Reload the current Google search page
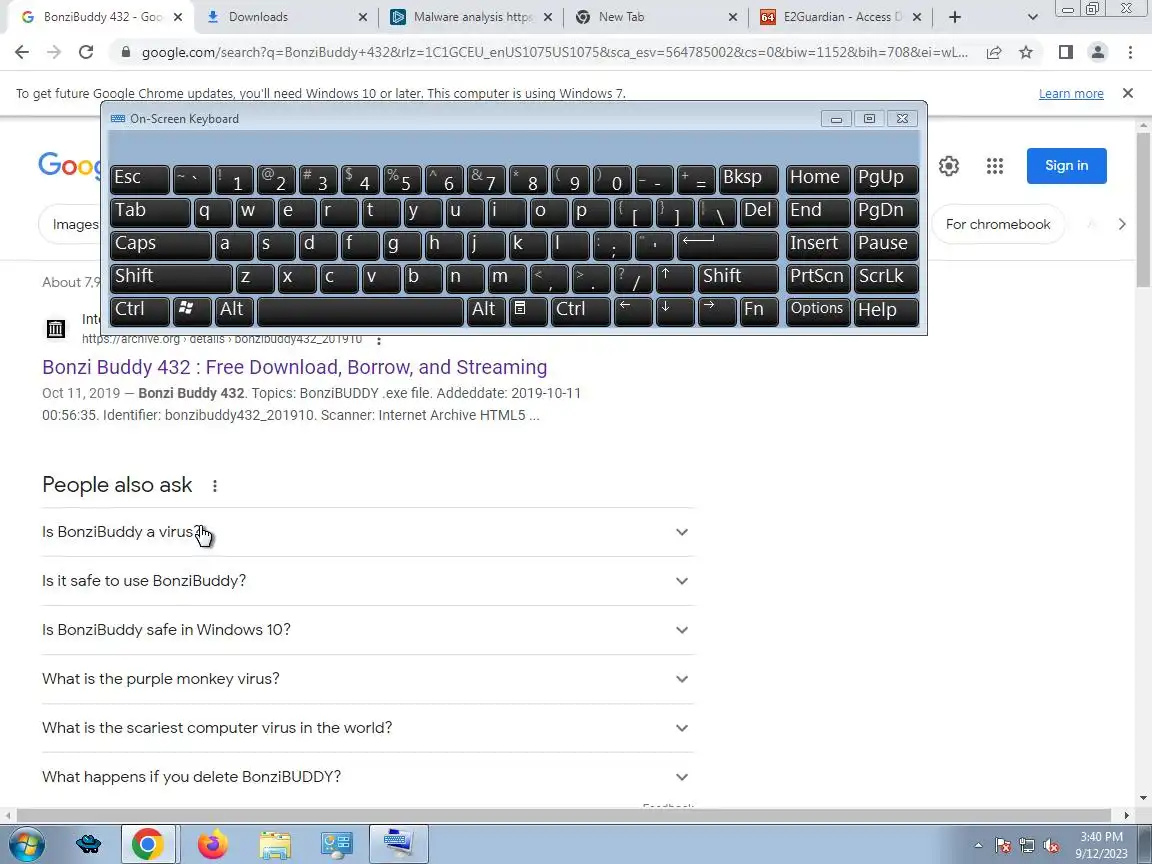 click(x=86, y=52)
